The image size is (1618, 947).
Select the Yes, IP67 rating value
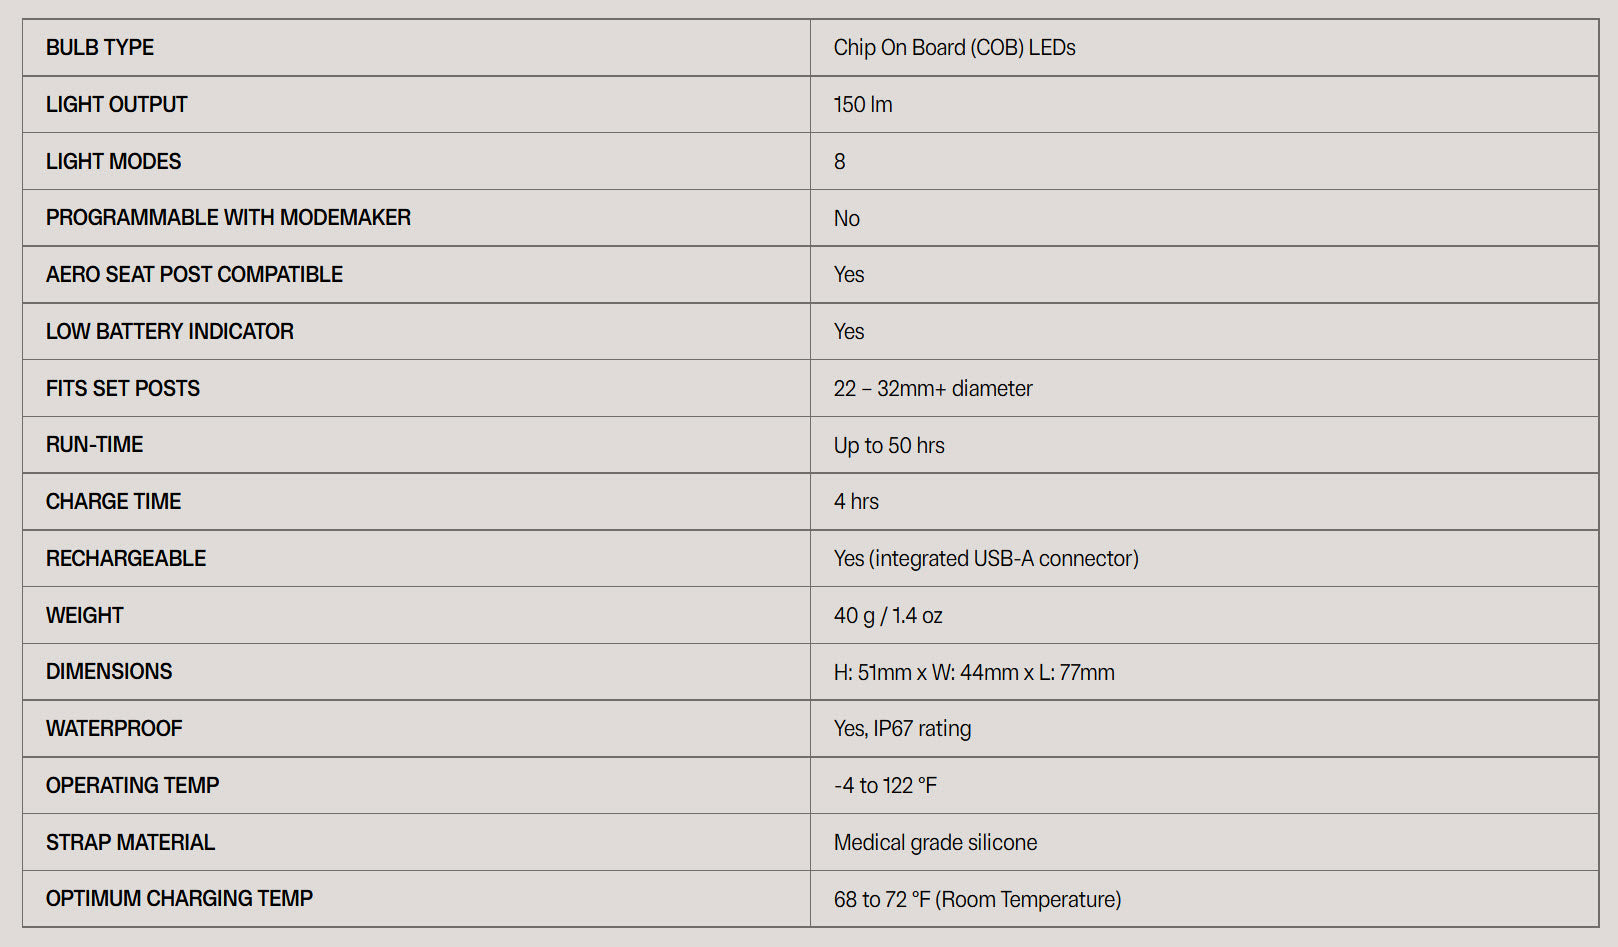click(x=902, y=729)
